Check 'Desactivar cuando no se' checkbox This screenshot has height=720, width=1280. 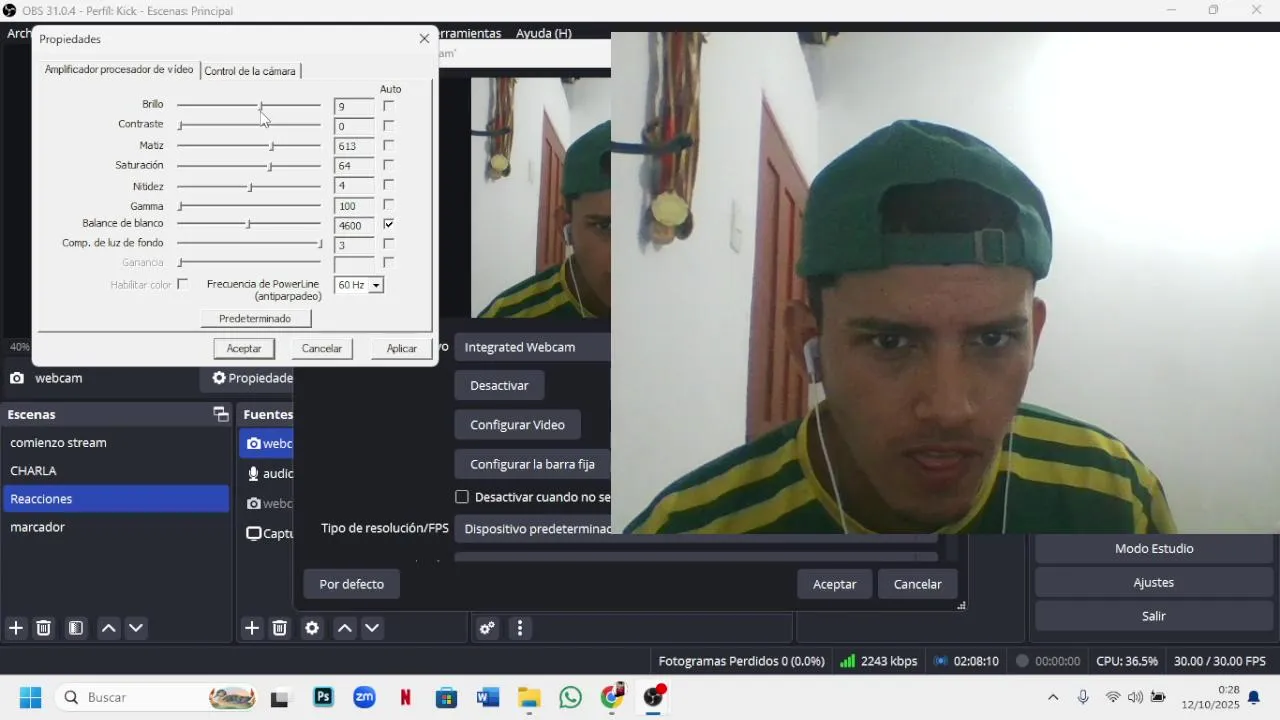tap(462, 497)
